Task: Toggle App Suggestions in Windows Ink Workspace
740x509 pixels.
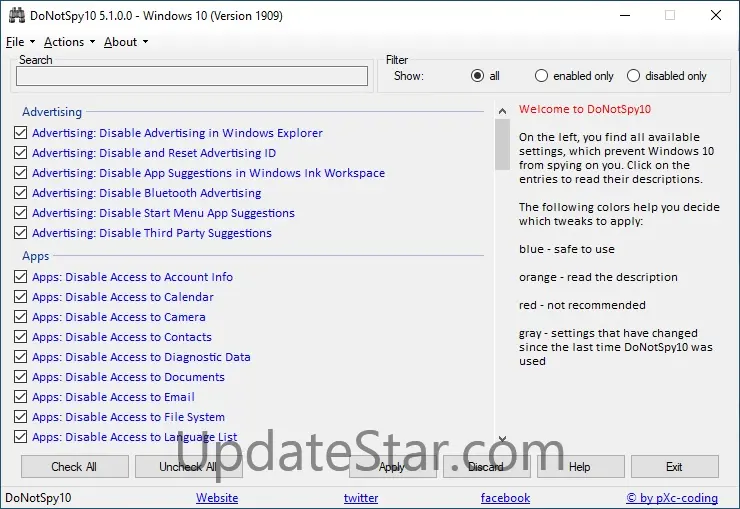Action: coord(20,173)
